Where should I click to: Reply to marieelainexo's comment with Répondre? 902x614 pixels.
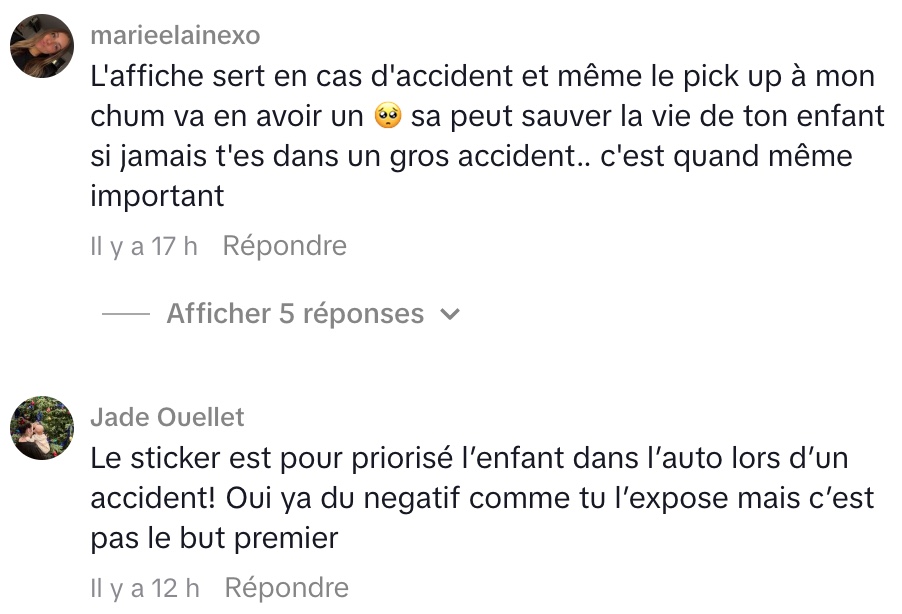284,246
